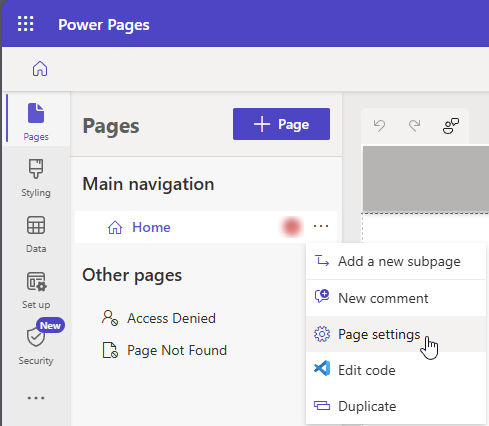489x426 pixels.
Task: Open Page settings from the menu
Action: tap(396, 334)
